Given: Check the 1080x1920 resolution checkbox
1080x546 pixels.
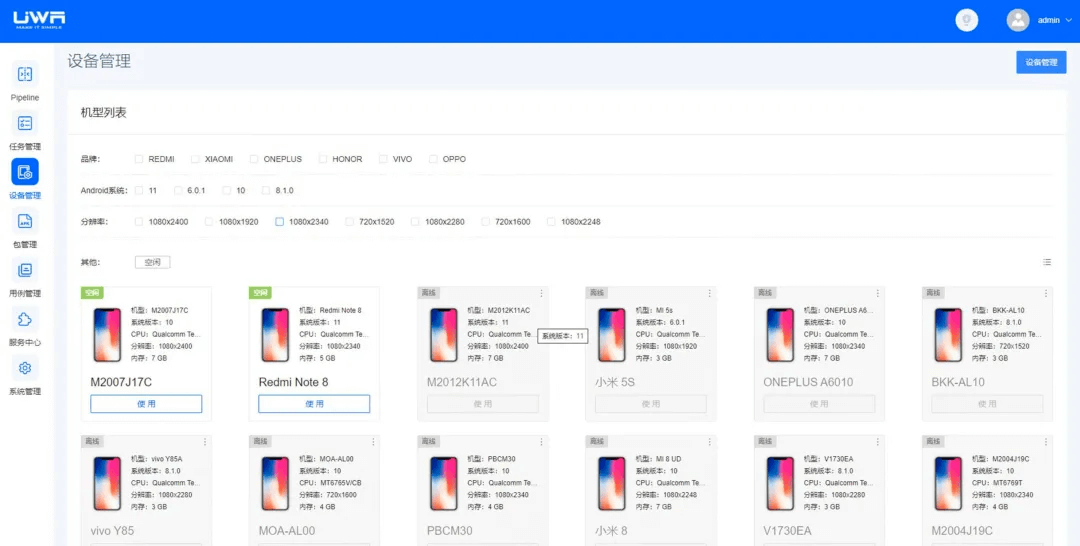Looking at the screenshot, I should point(209,222).
